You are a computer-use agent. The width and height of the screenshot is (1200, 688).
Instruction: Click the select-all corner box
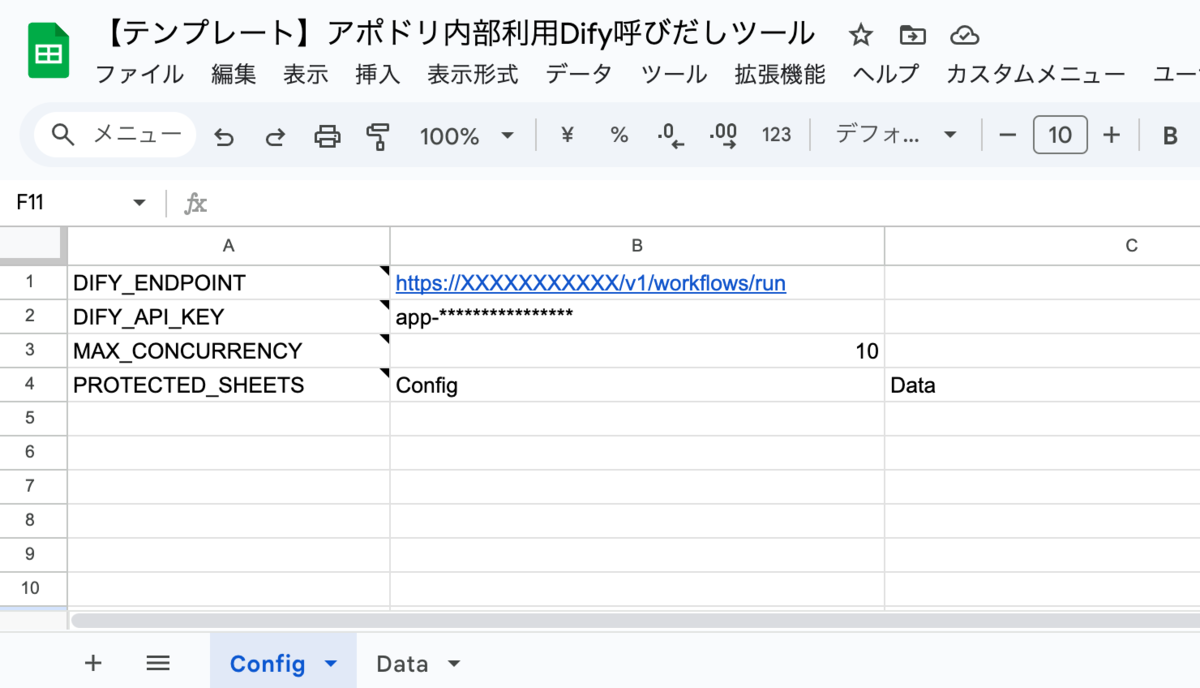(32, 245)
